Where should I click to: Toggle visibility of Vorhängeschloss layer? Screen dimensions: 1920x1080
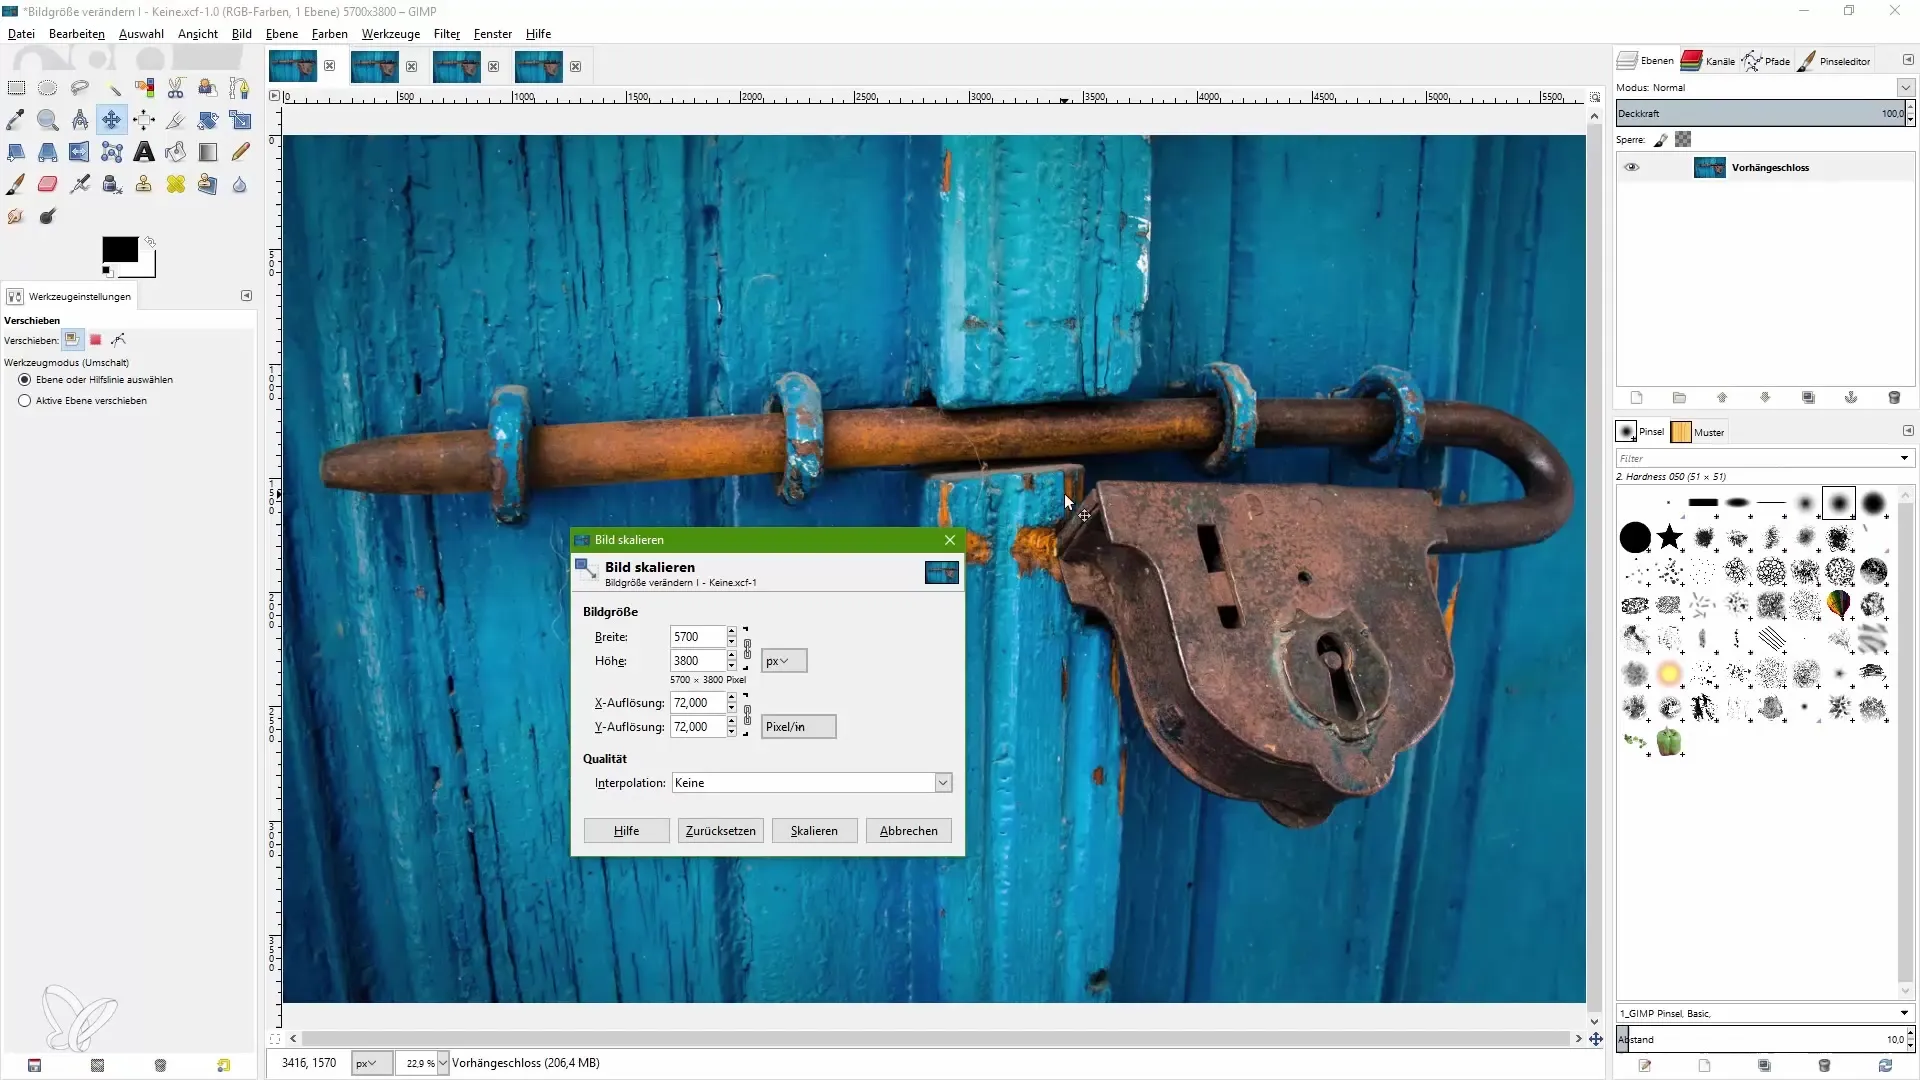[x=1632, y=167]
